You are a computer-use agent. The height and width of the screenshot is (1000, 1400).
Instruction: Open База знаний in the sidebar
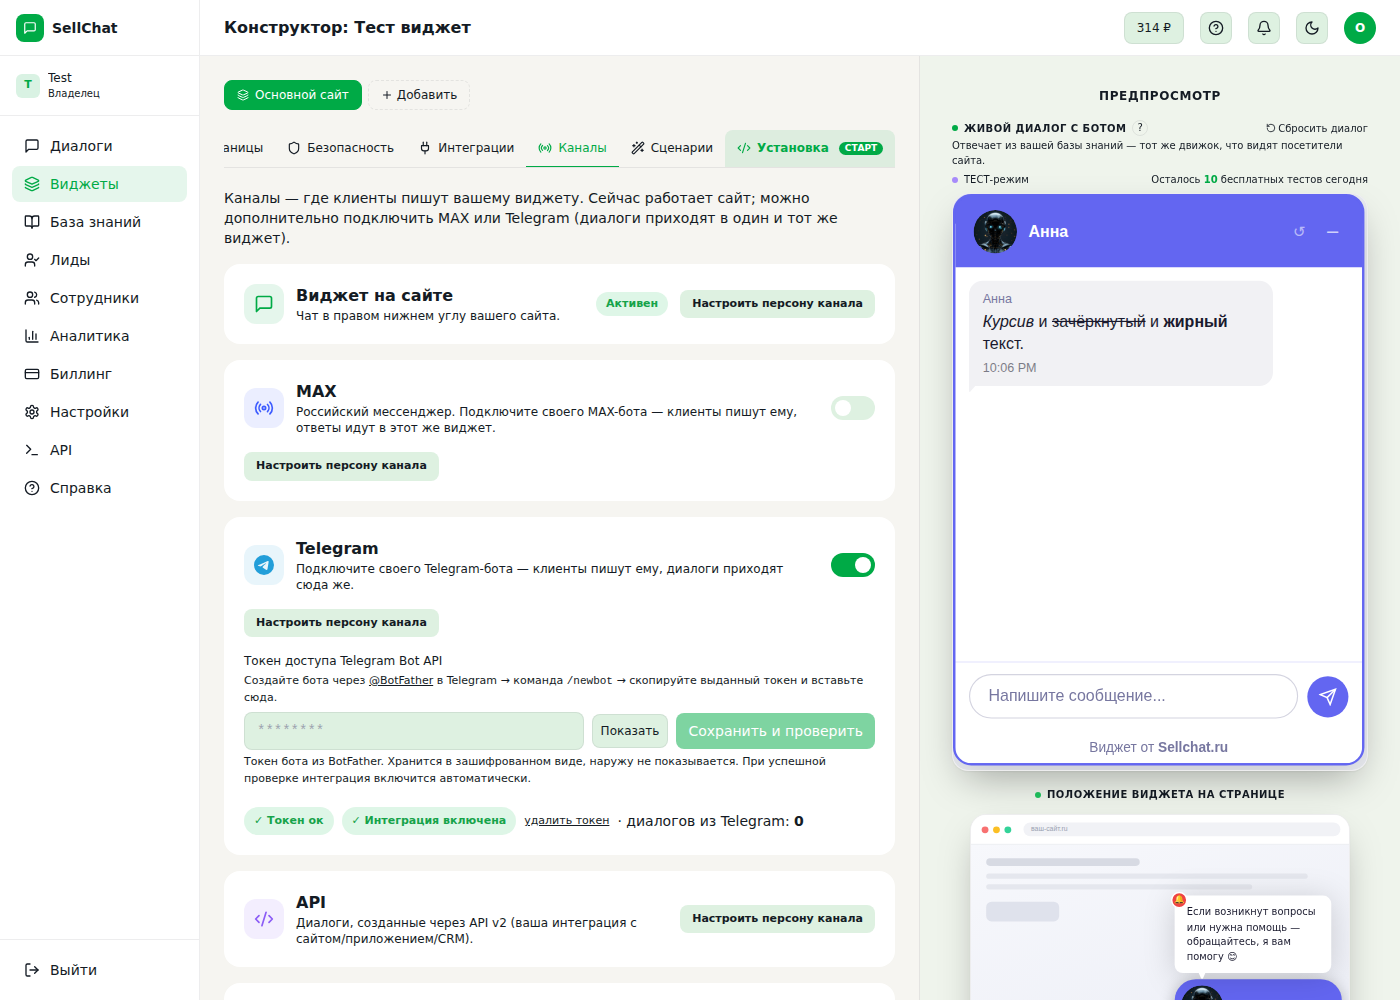click(x=99, y=222)
